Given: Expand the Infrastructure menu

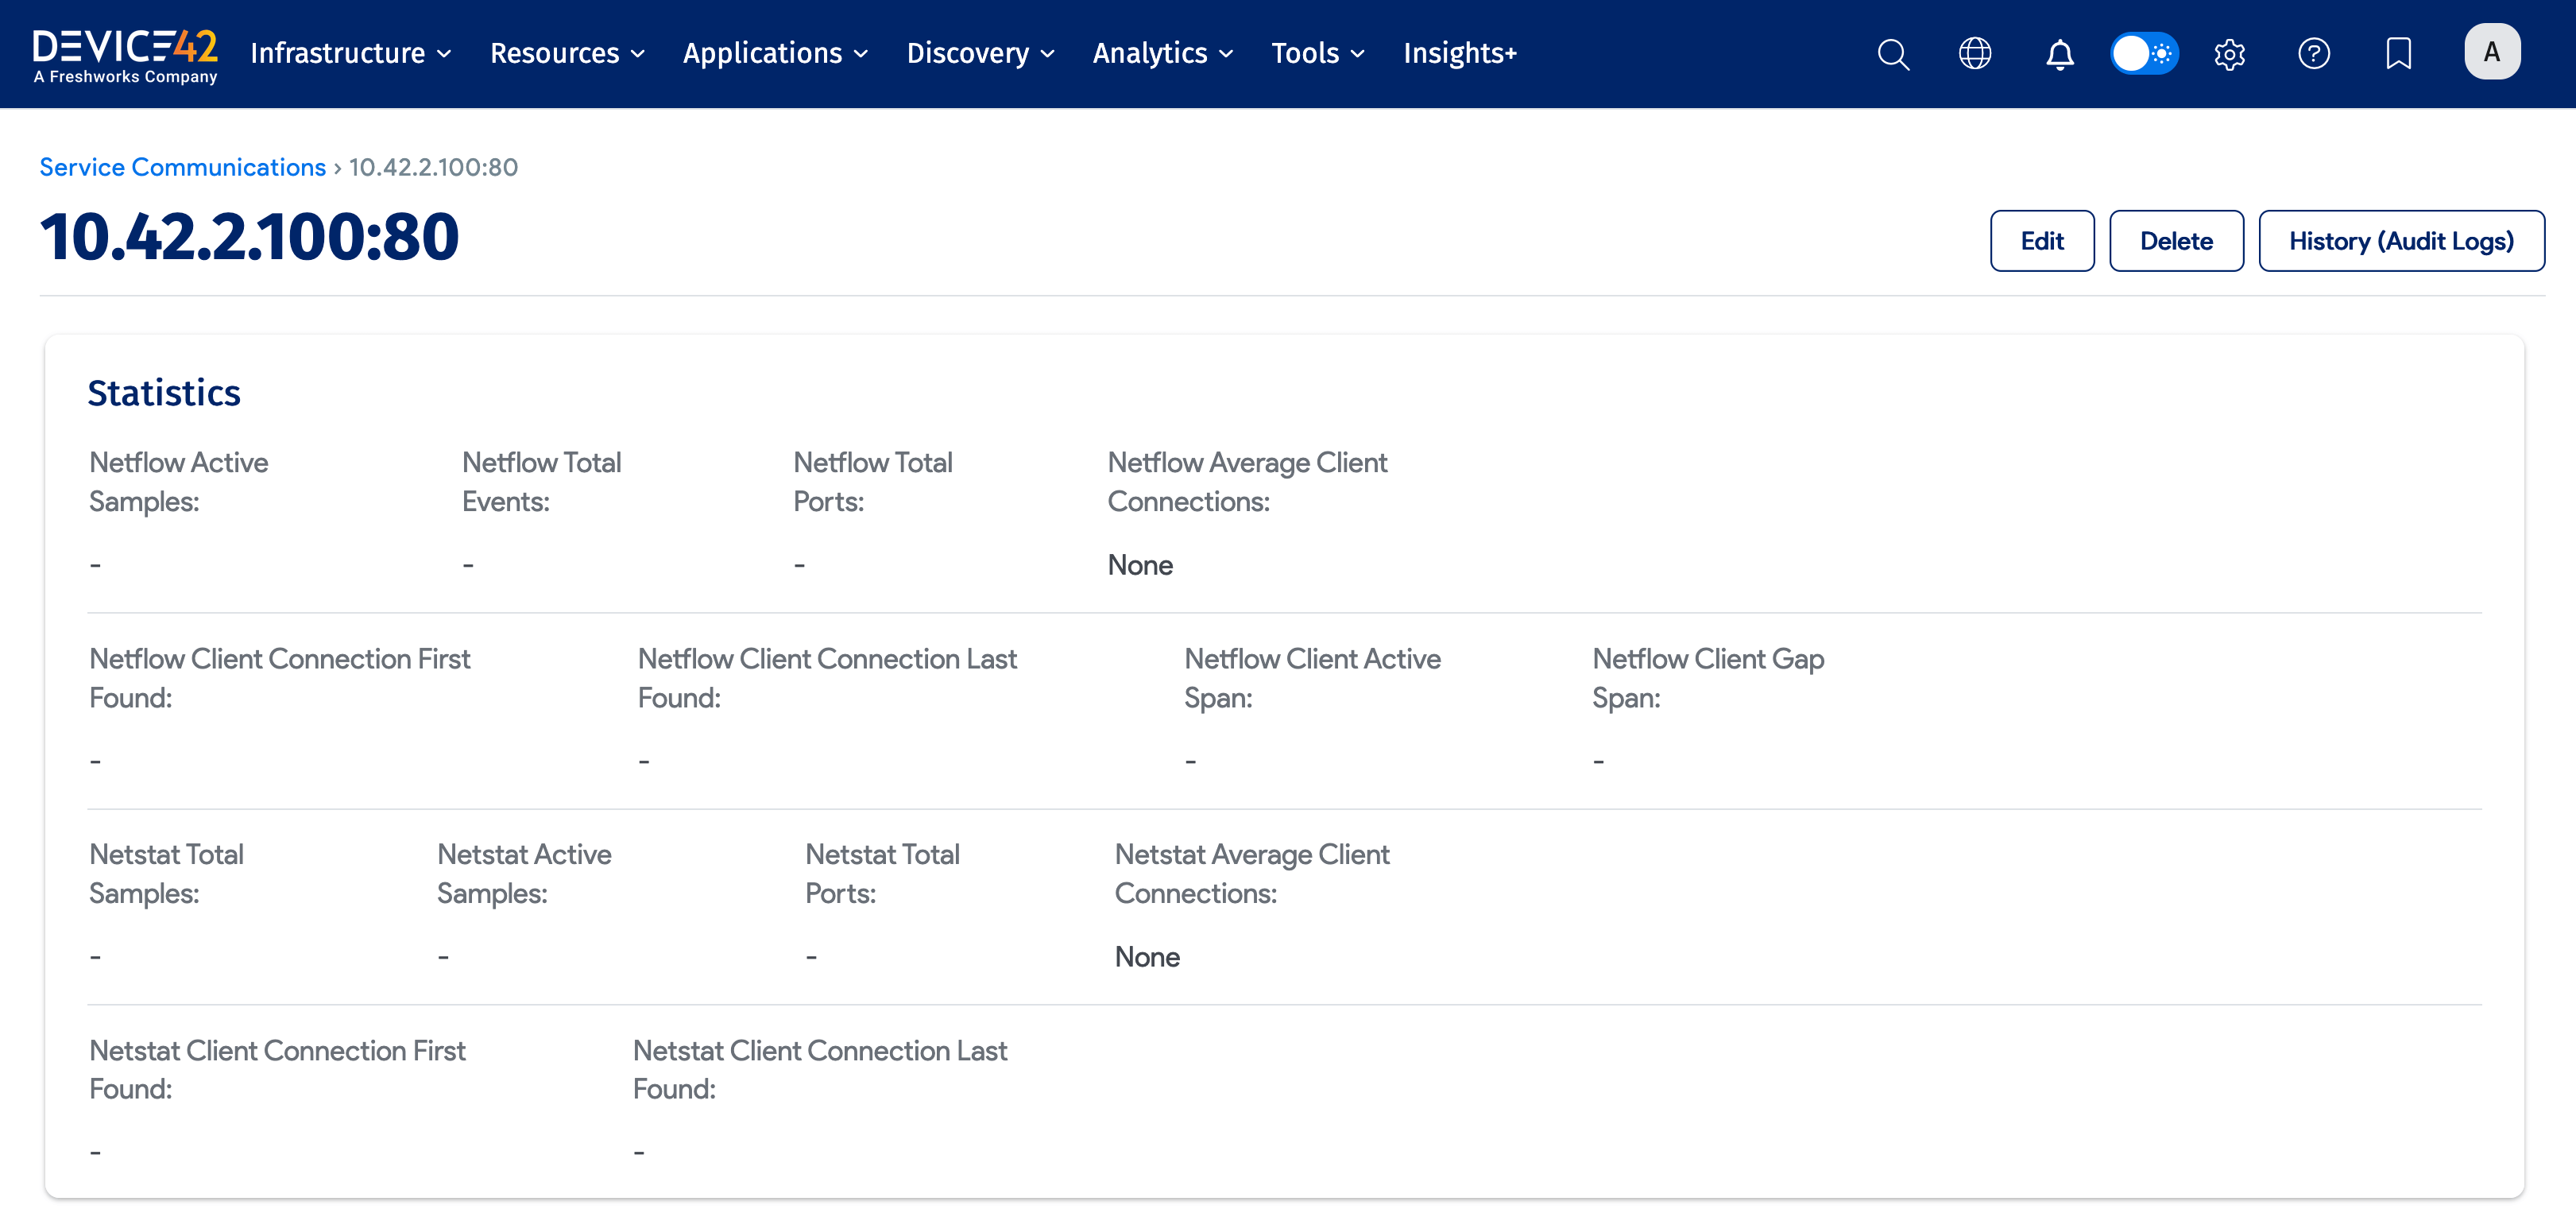Looking at the screenshot, I should pyautogui.click(x=350, y=53).
